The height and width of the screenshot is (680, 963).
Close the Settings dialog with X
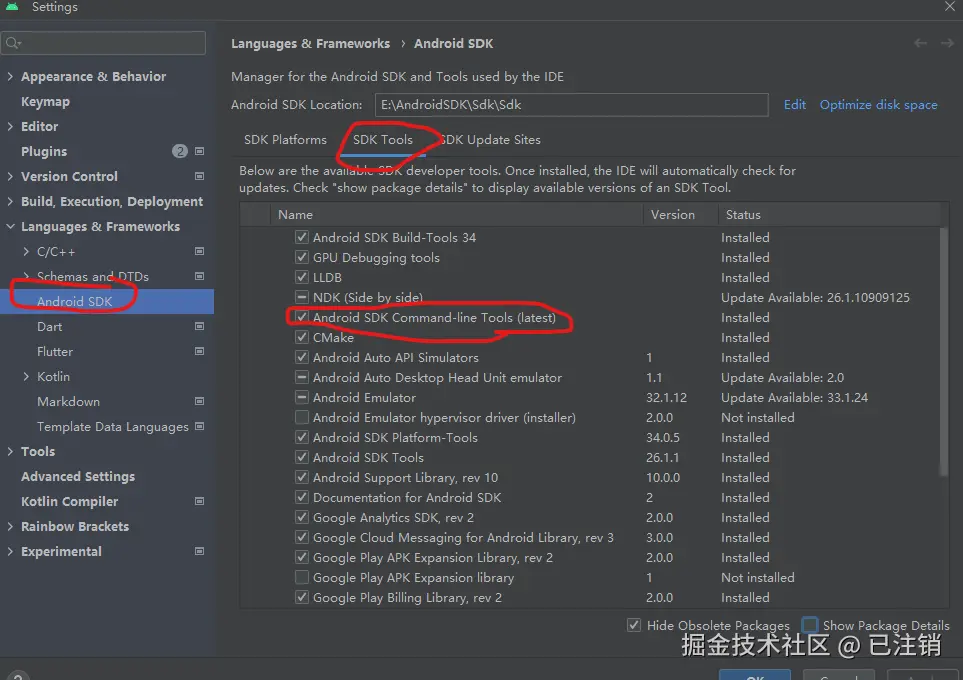pyautogui.click(x=949, y=6)
